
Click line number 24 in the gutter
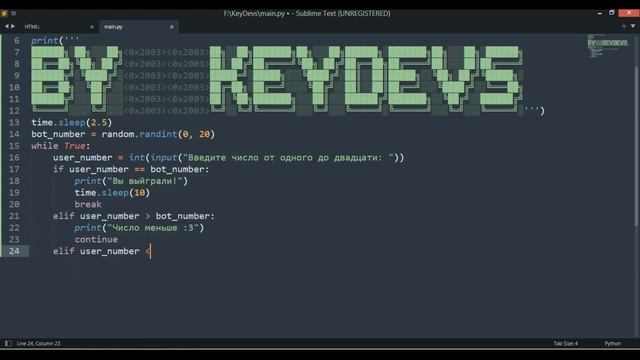pyautogui.click(x=14, y=251)
